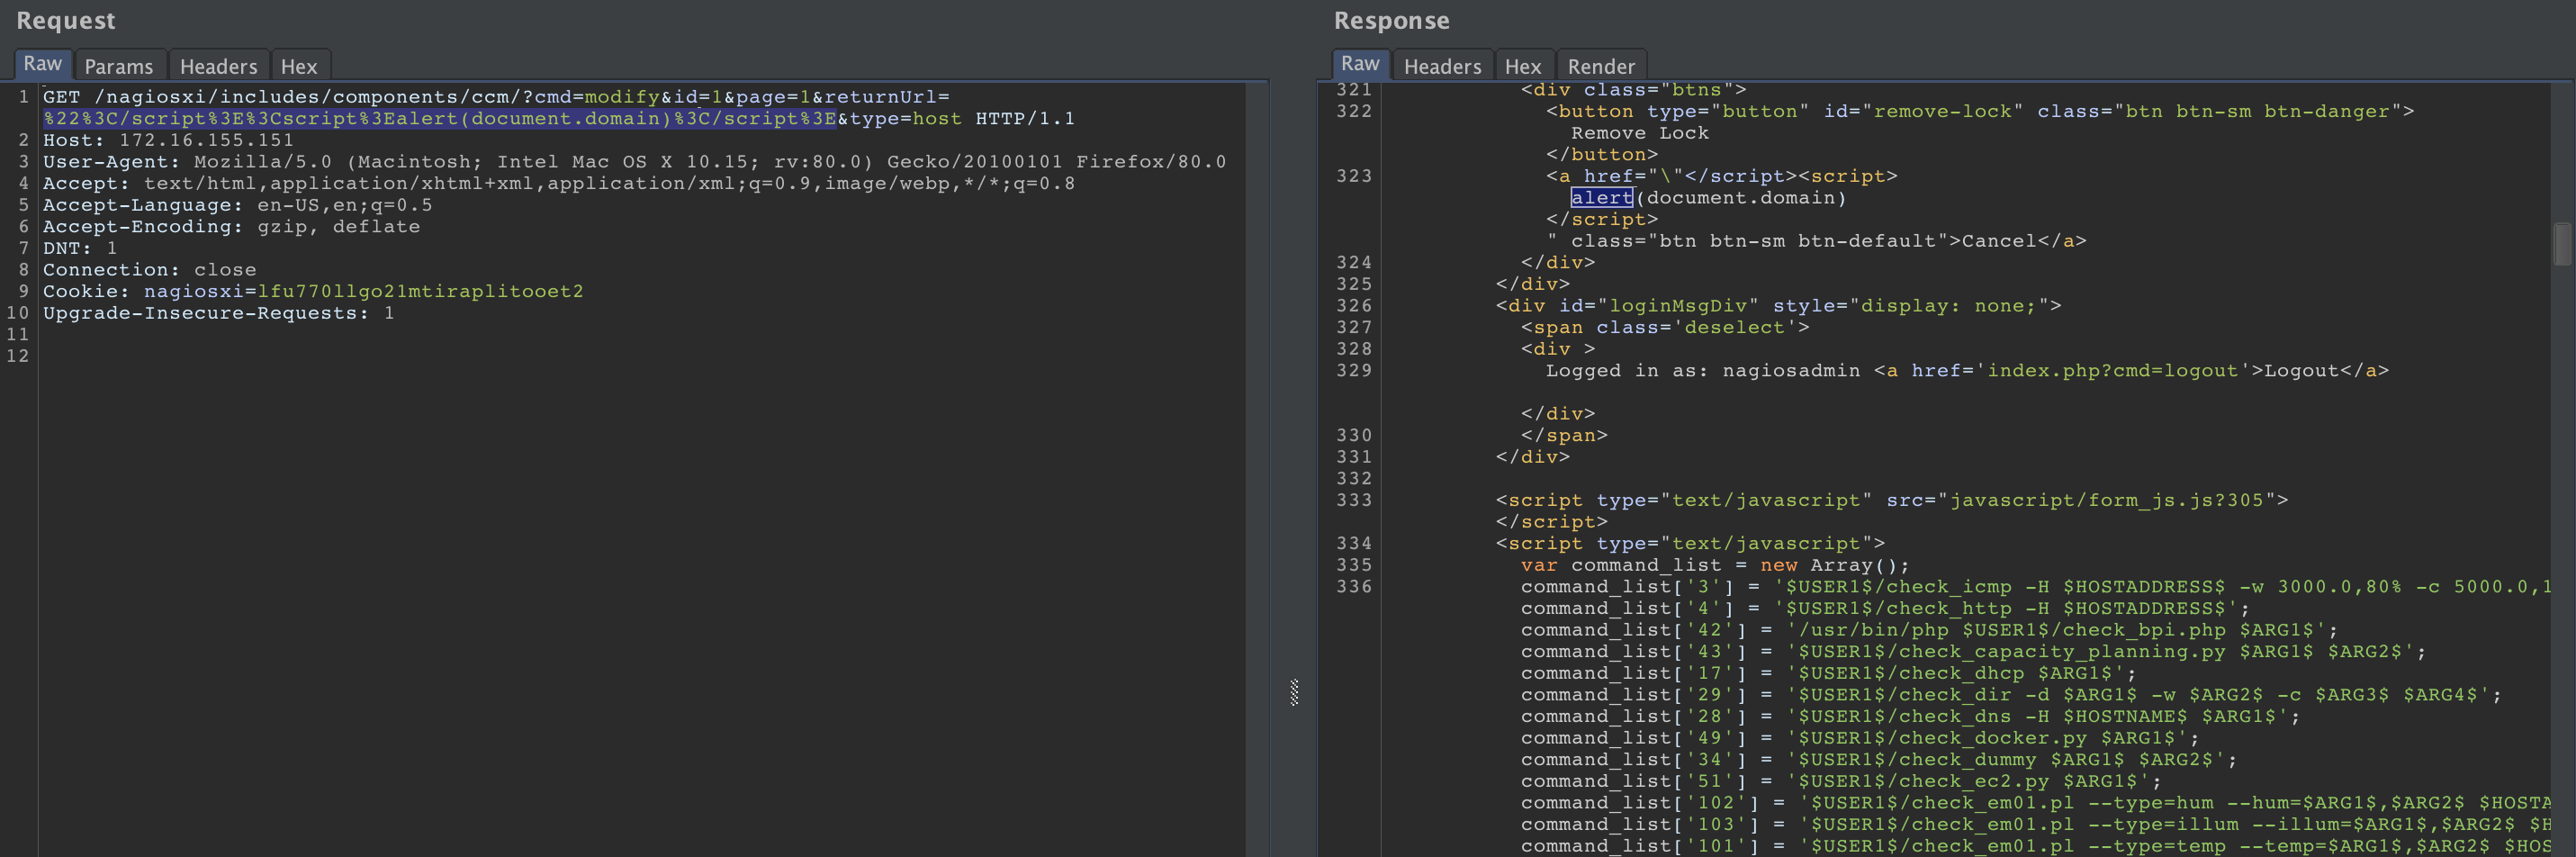This screenshot has width=2576, height=857.
Task: Click the span class='deselect' response line
Action: (1665, 328)
